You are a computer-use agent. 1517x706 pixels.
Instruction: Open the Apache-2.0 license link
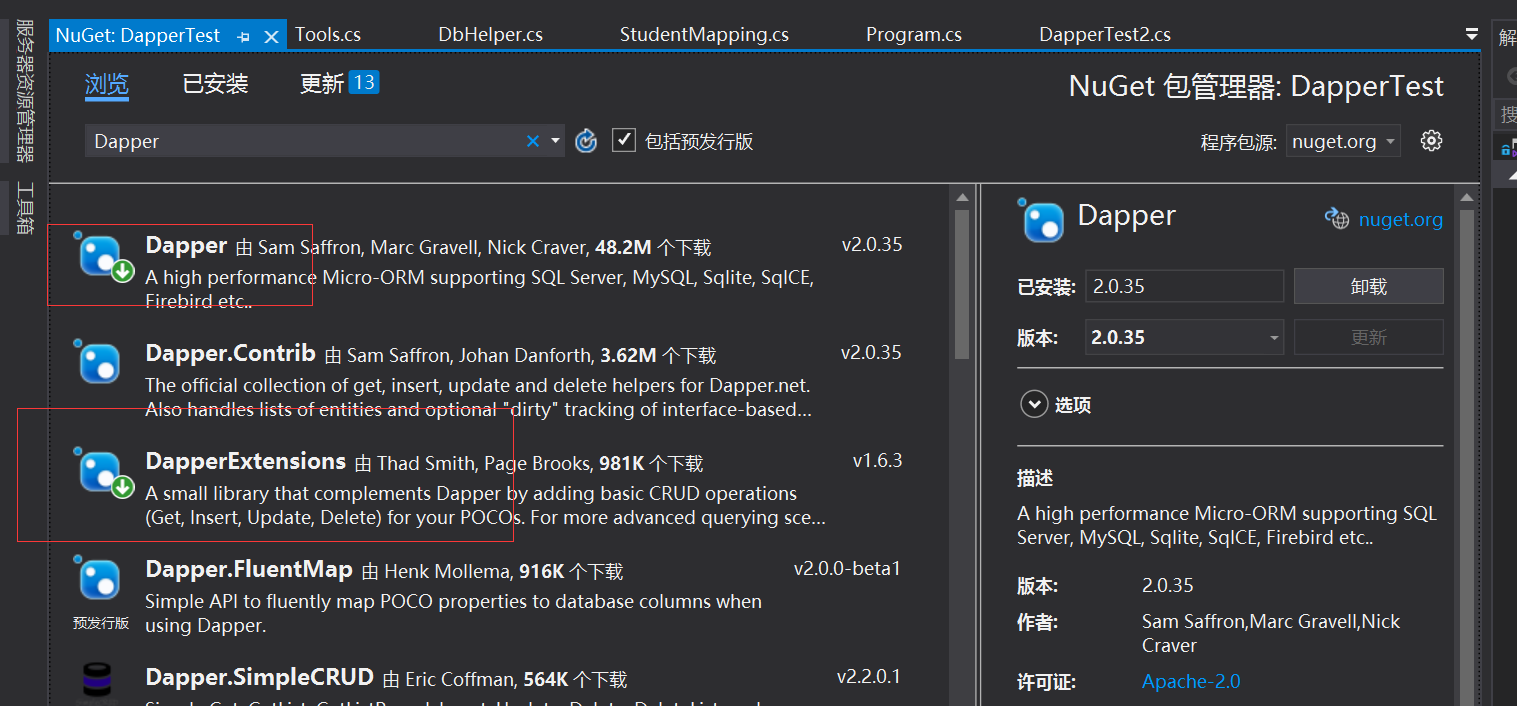1191,681
